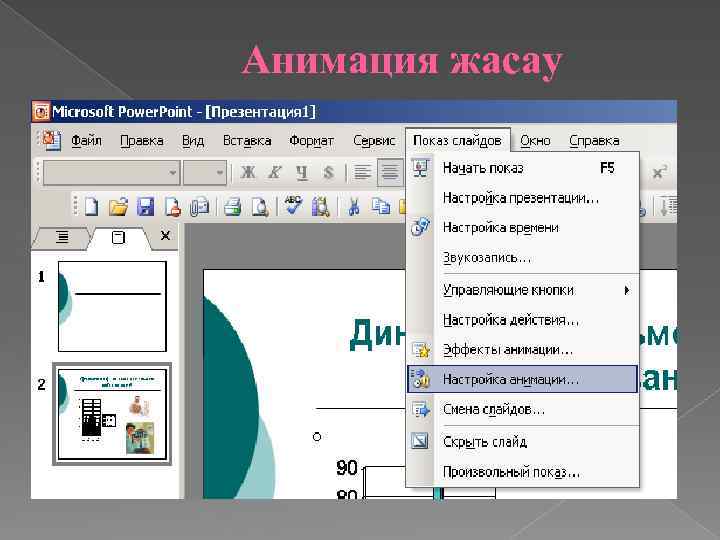
Task: Open the Окно menu
Action: click(535, 141)
